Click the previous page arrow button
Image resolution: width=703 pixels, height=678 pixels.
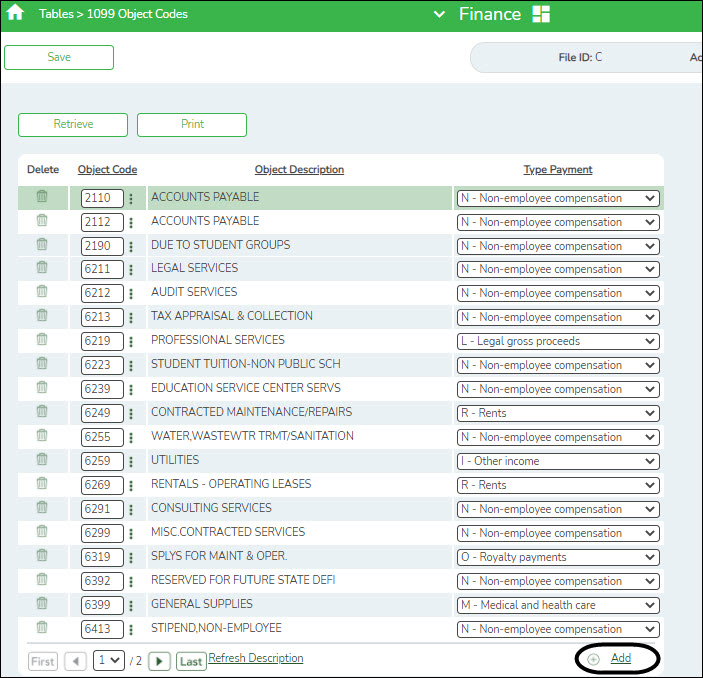[75, 661]
